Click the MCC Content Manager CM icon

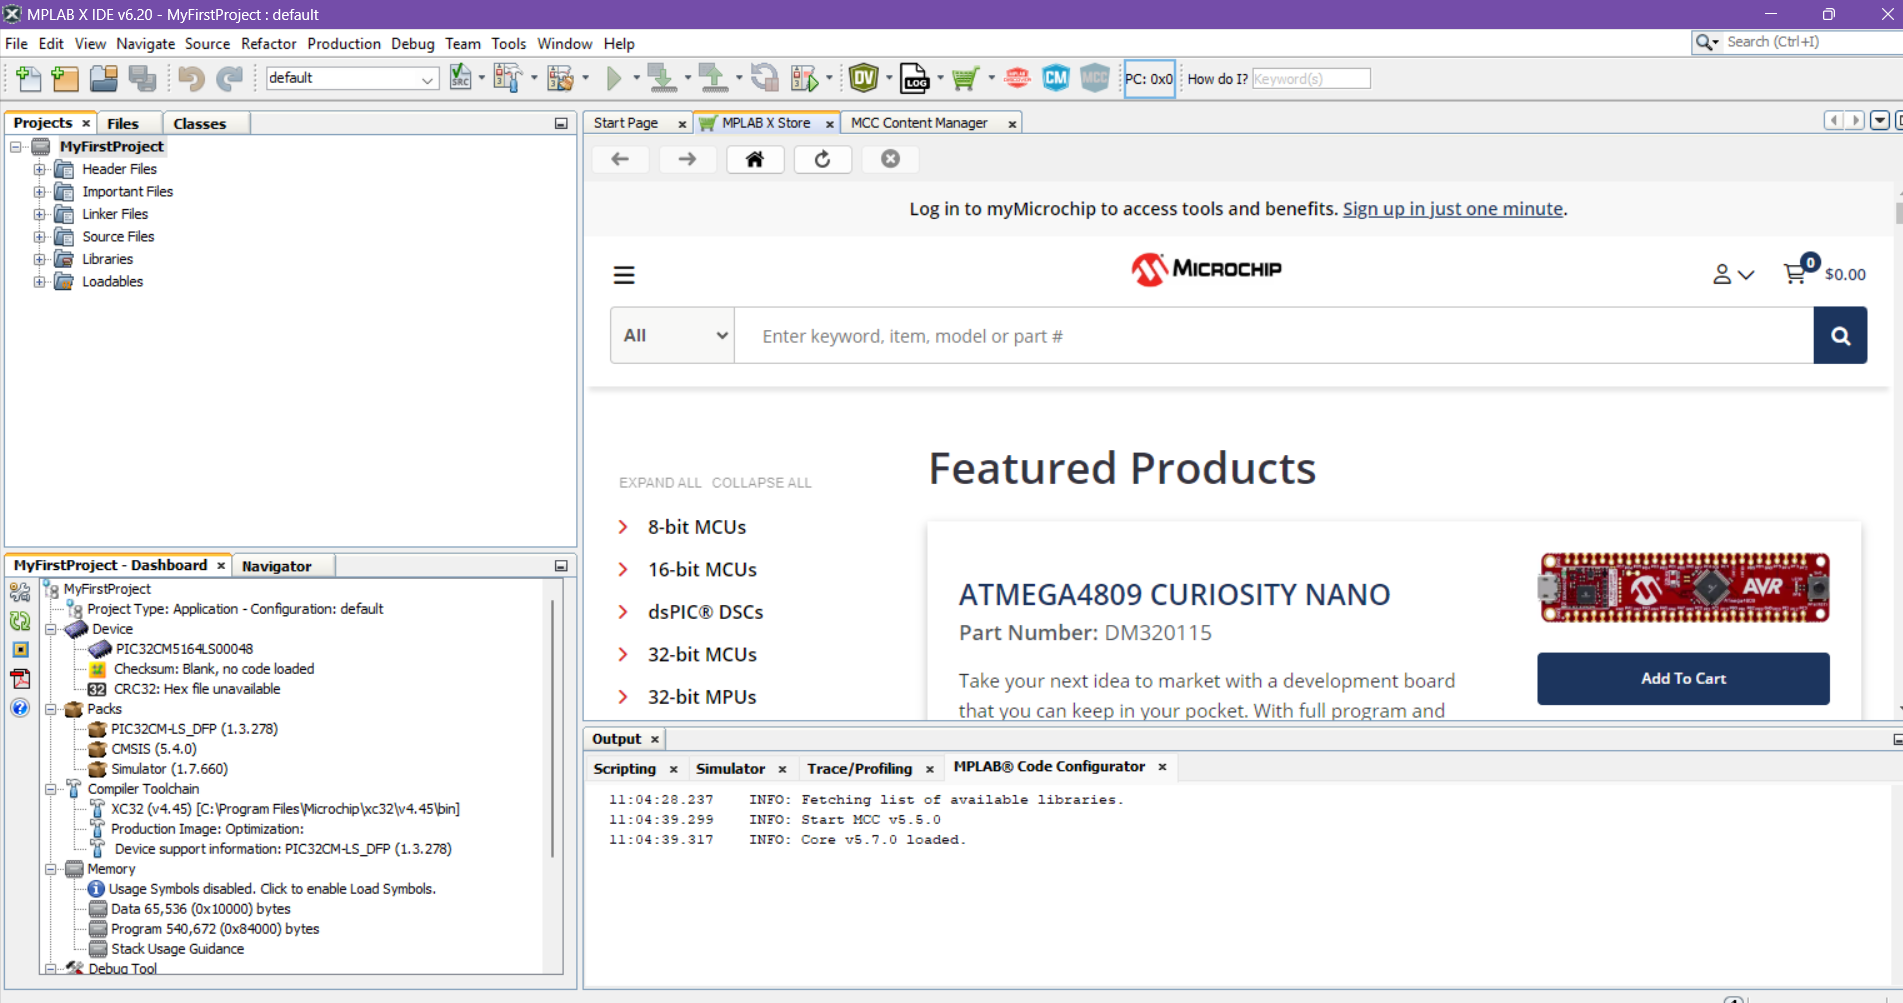(x=1055, y=78)
